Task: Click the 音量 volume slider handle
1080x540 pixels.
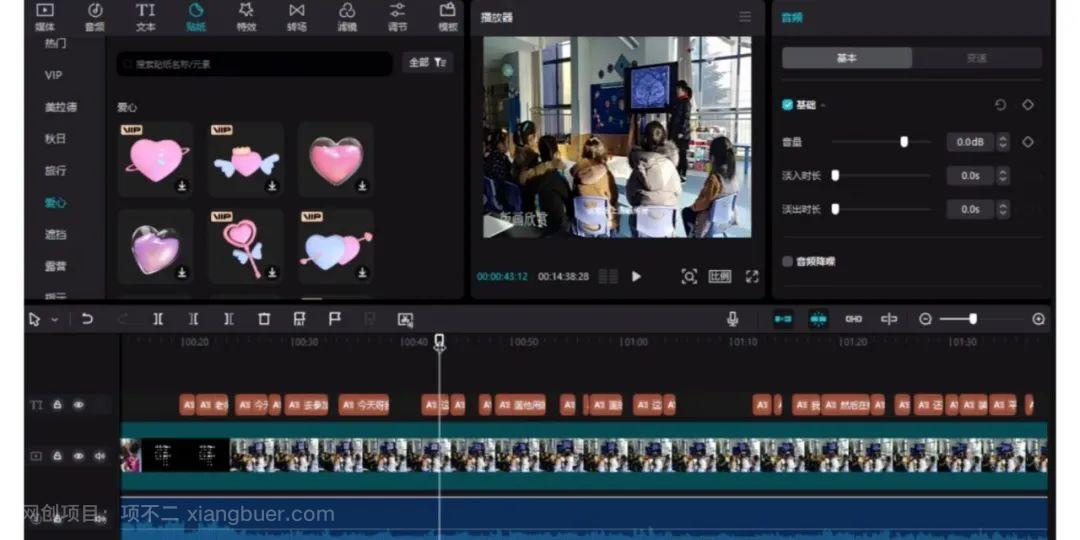Action: coord(904,142)
